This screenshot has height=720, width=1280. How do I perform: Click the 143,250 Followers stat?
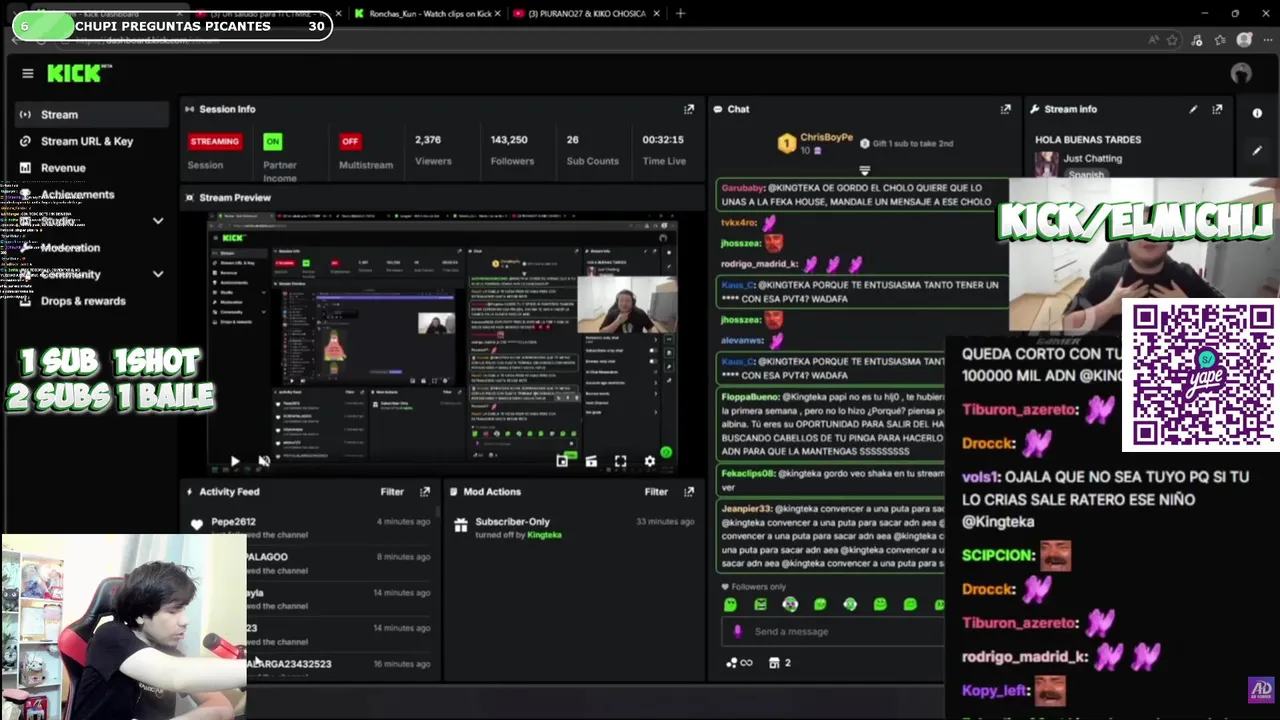click(511, 150)
